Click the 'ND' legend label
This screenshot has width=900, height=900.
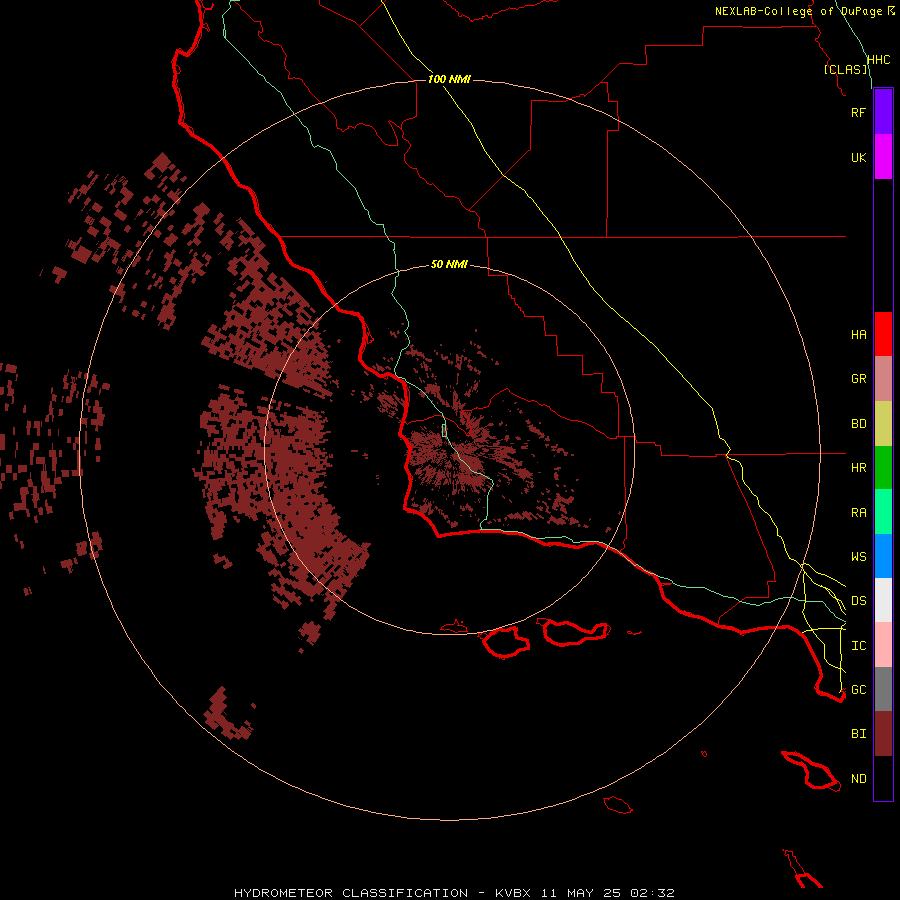(x=858, y=779)
